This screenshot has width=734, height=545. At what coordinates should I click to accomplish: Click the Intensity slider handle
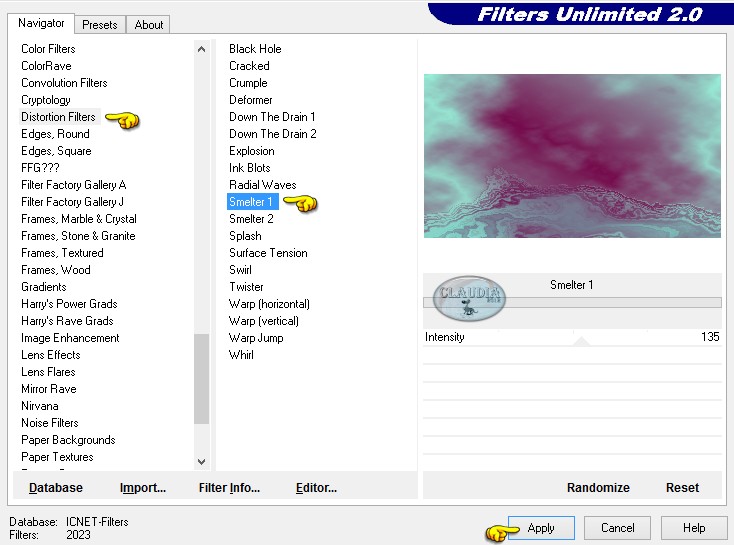point(581,341)
